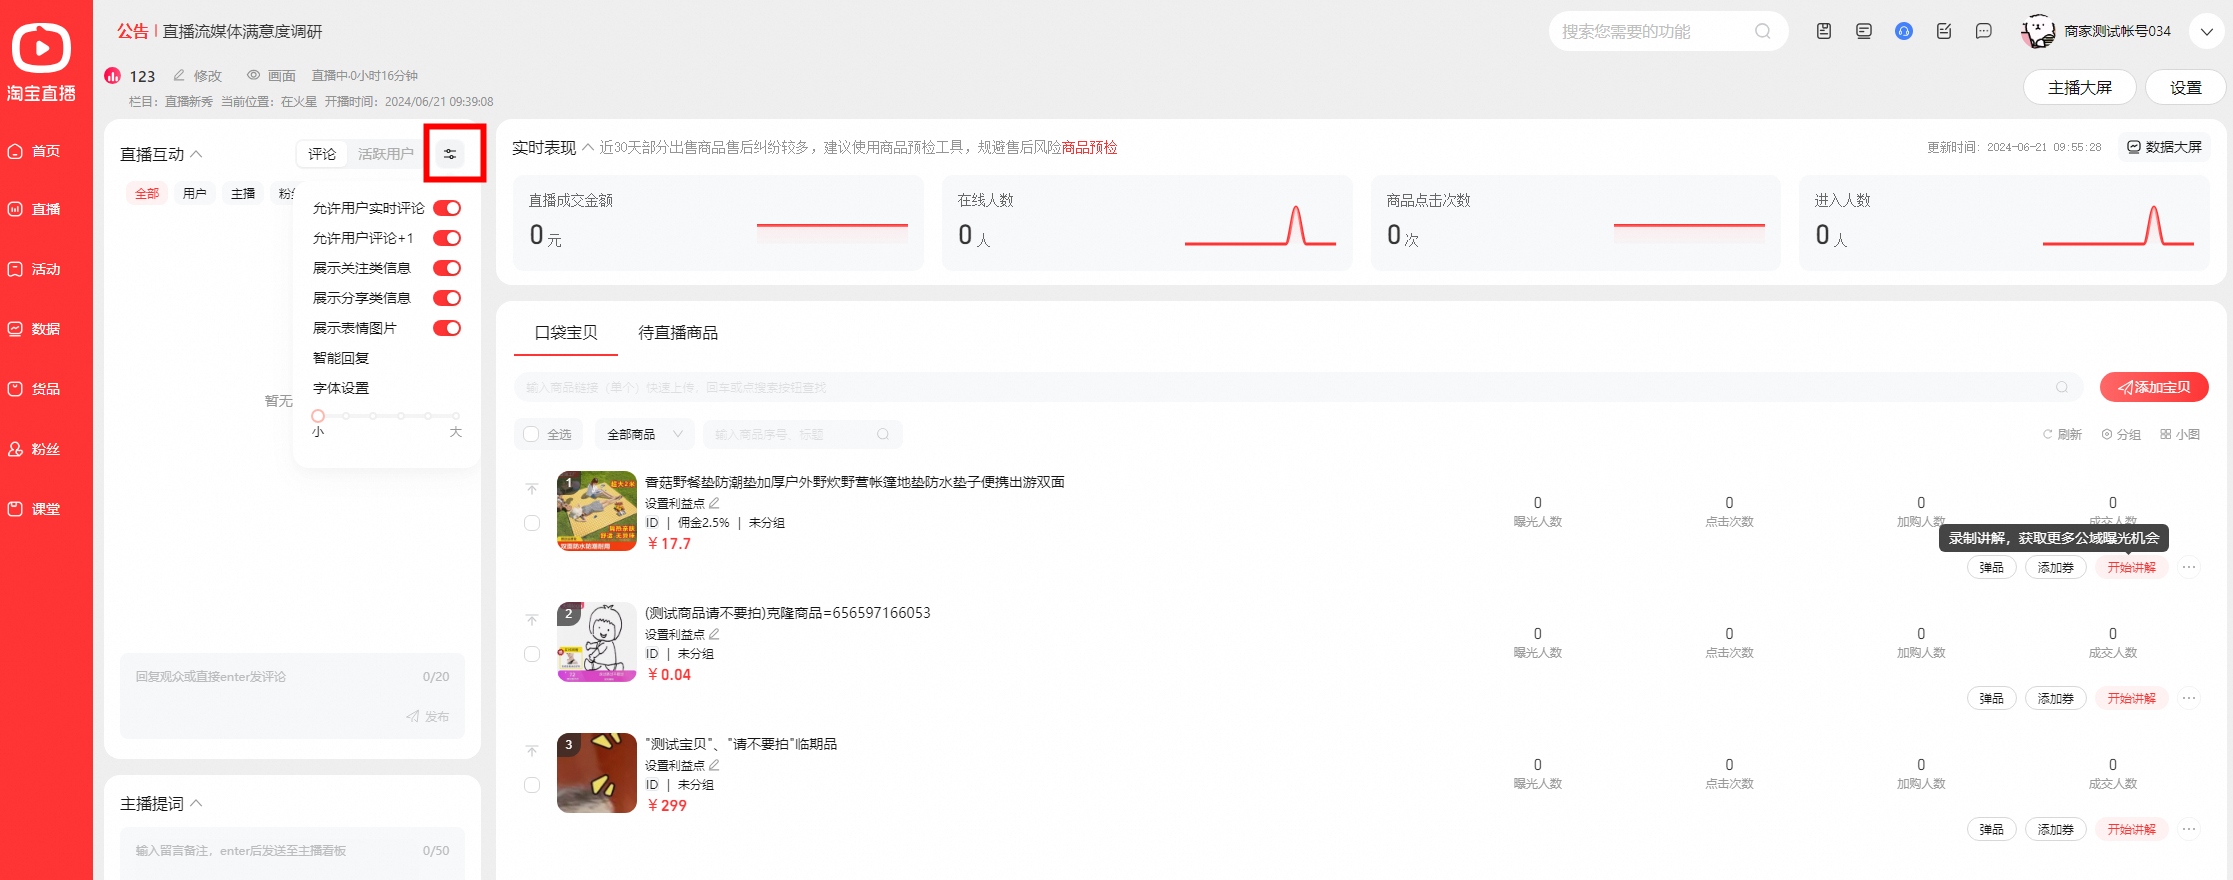
Task: Click the clipboard icon in top bar
Action: (1824, 31)
